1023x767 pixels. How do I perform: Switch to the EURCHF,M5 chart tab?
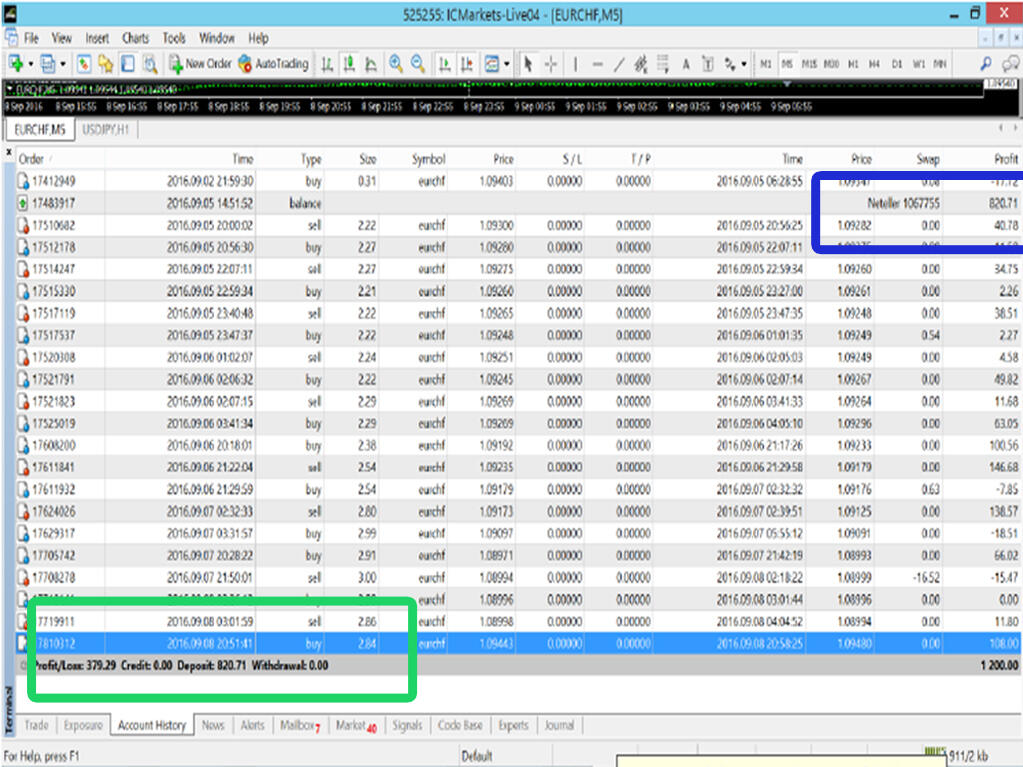coord(40,130)
